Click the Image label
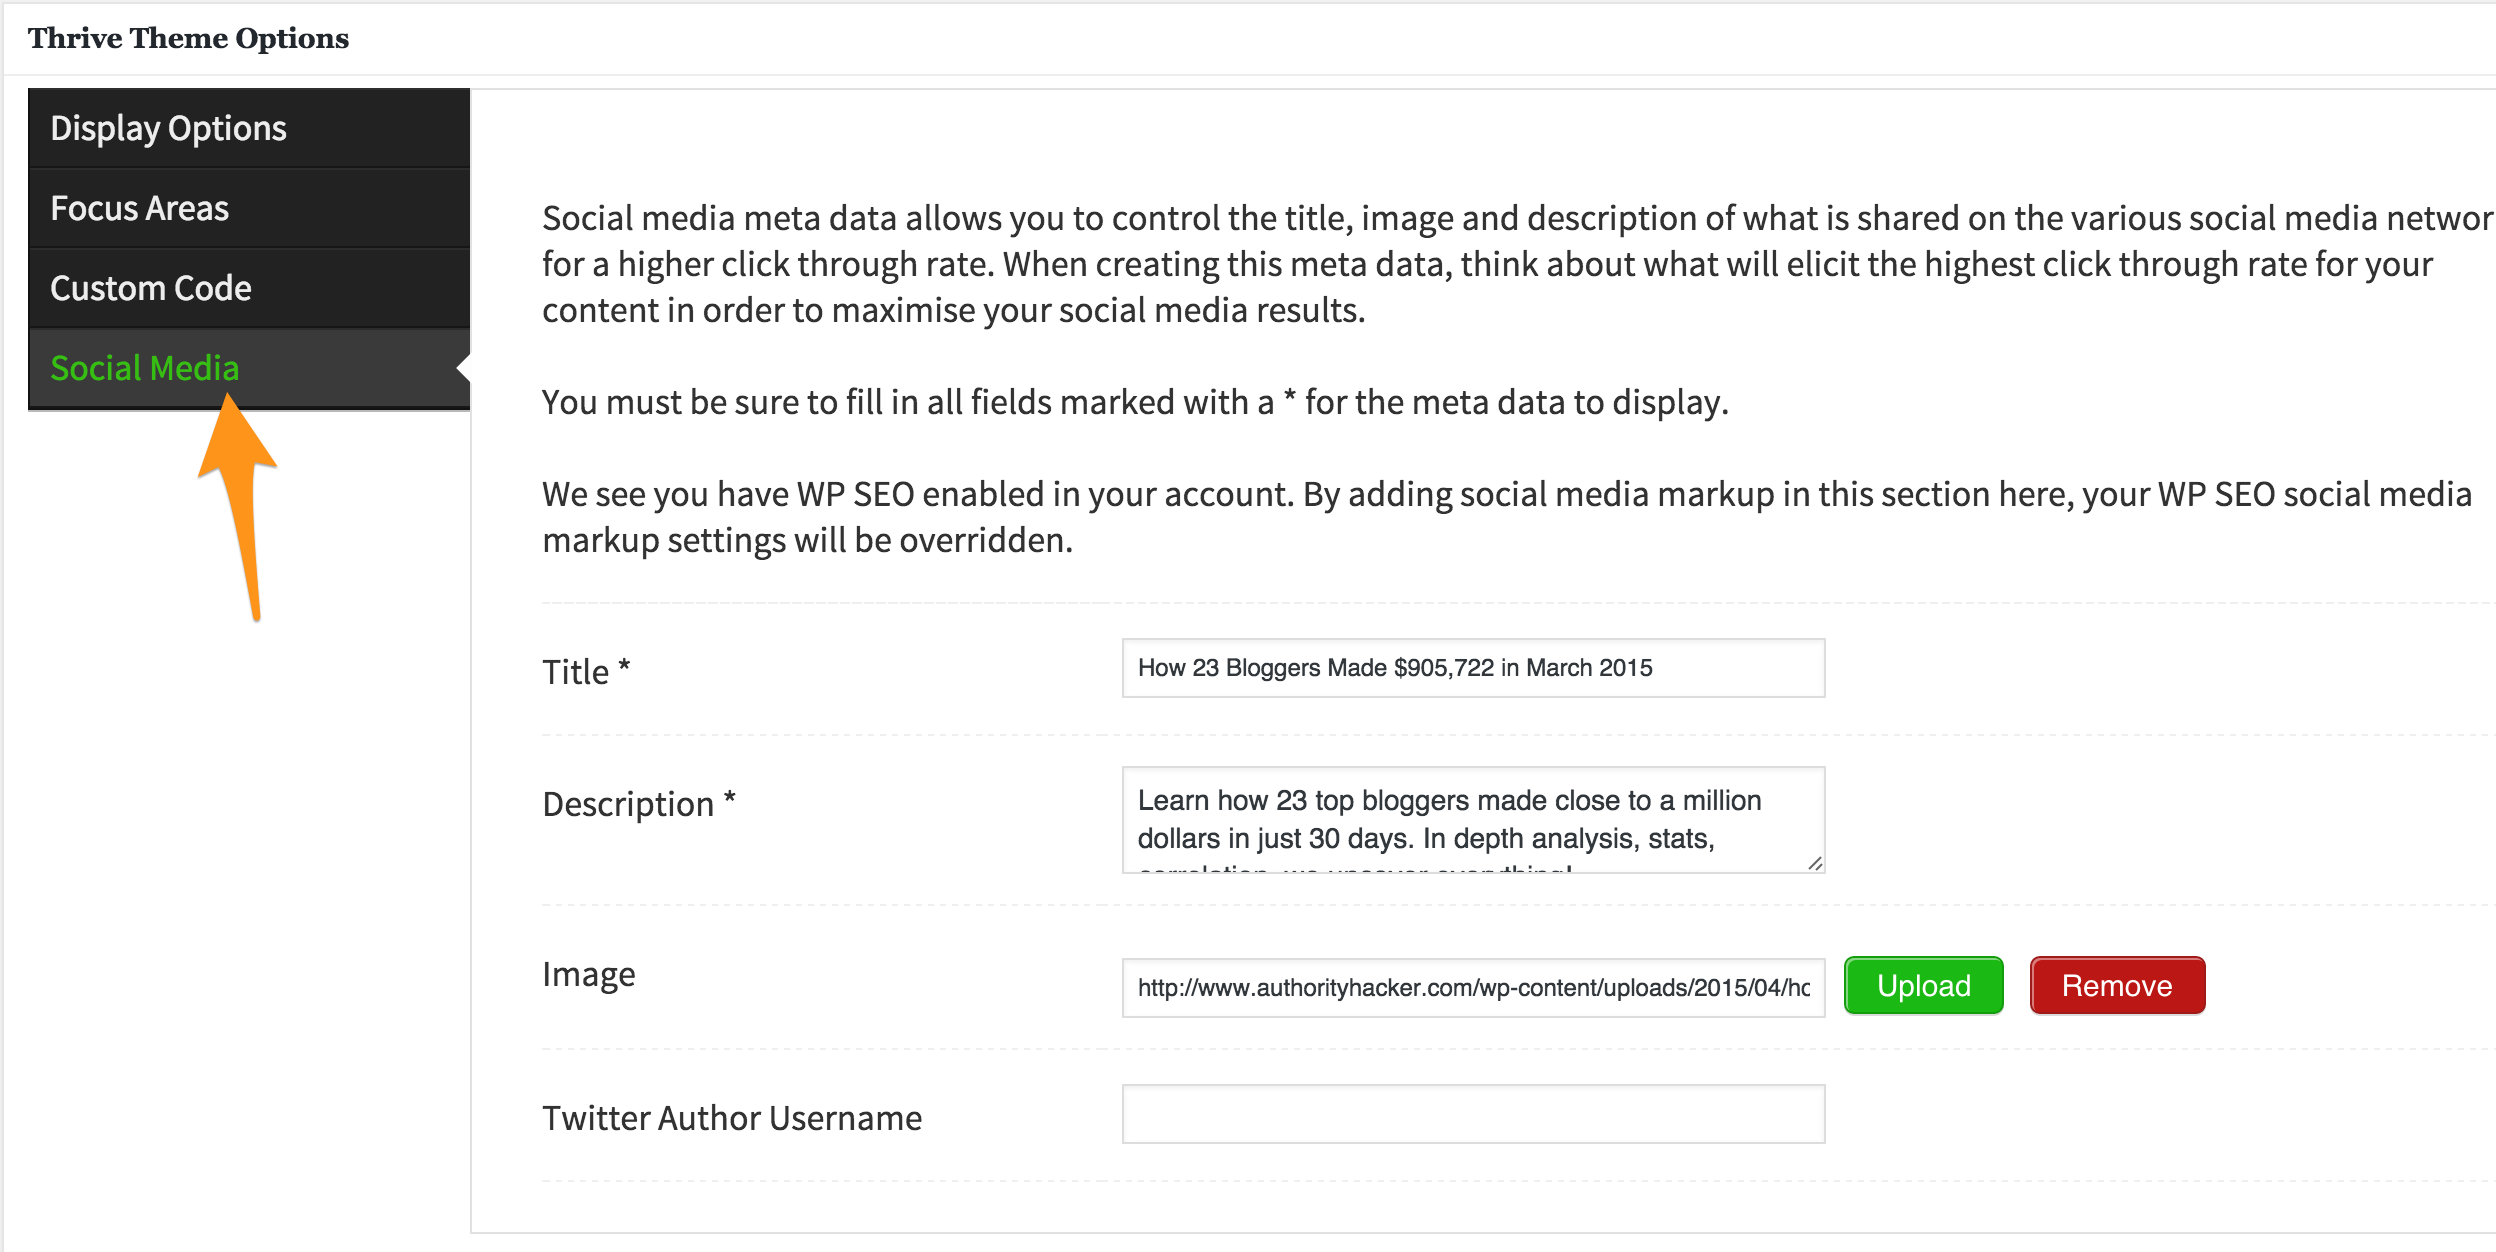Image resolution: width=2496 pixels, height=1252 pixels. pyautogui.click(x=589, y=974)
